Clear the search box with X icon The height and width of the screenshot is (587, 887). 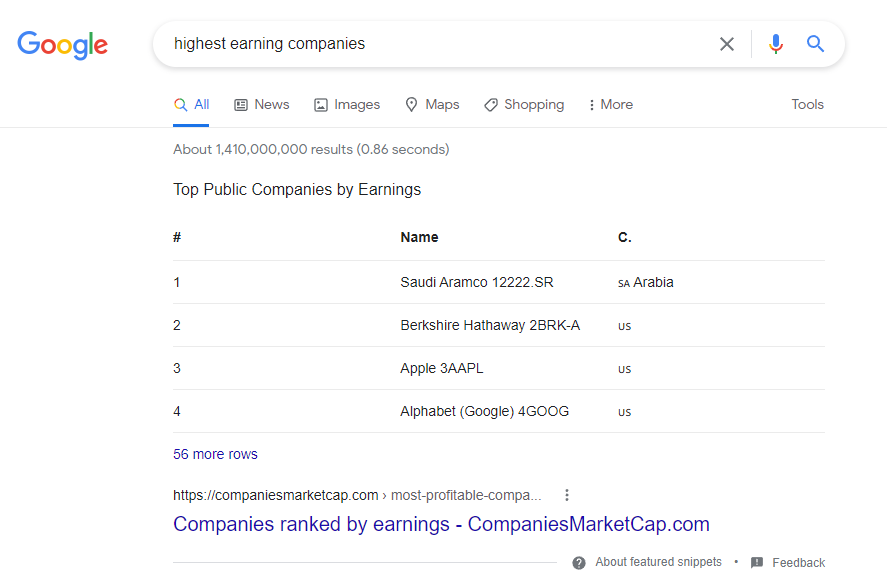tap(727, 44)
